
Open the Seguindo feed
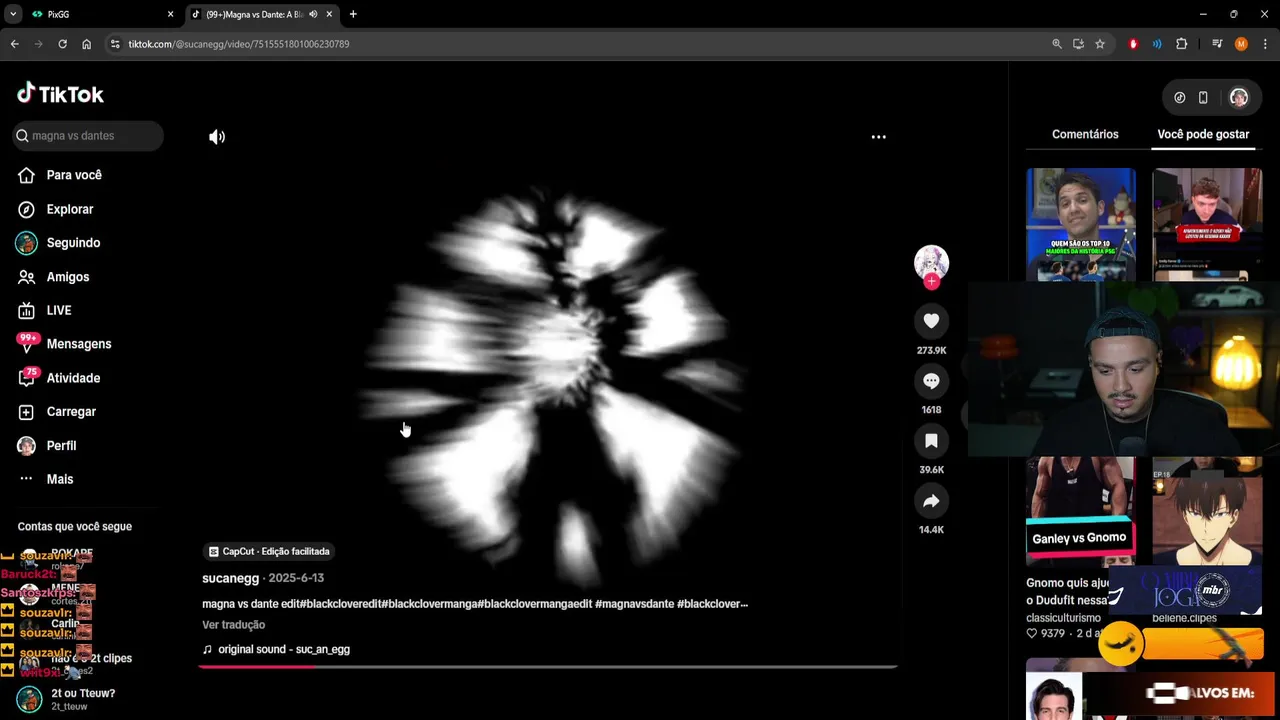coord(59,243)
